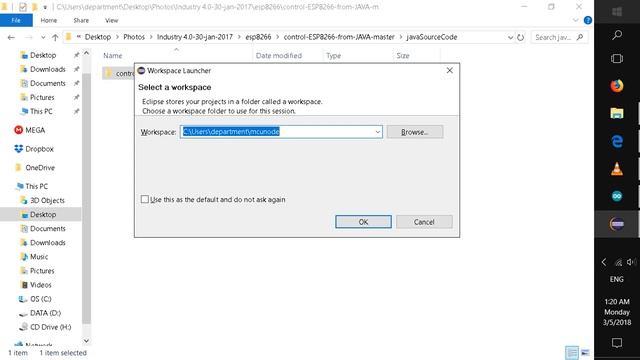Screen dimensions: 640x360
Task: Sort by Type column header
Action: coord(333,56)
